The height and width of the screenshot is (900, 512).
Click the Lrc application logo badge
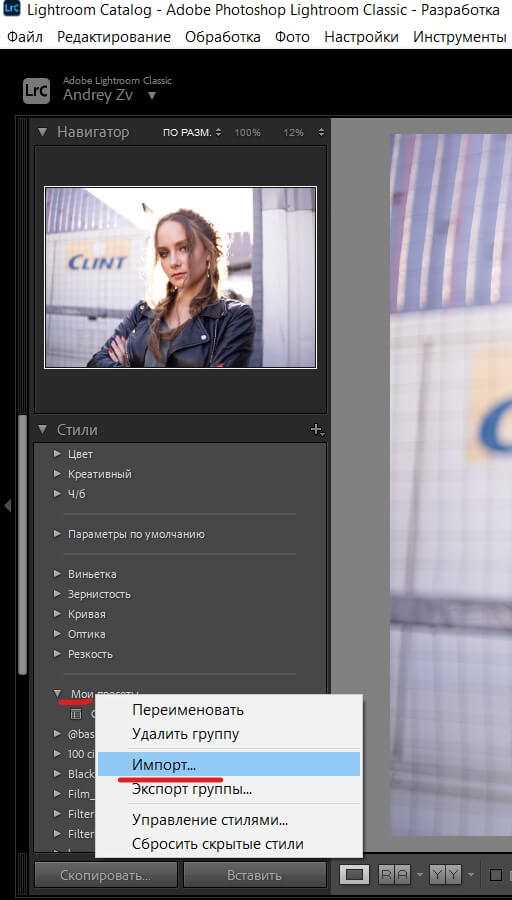tap(37, 90)
